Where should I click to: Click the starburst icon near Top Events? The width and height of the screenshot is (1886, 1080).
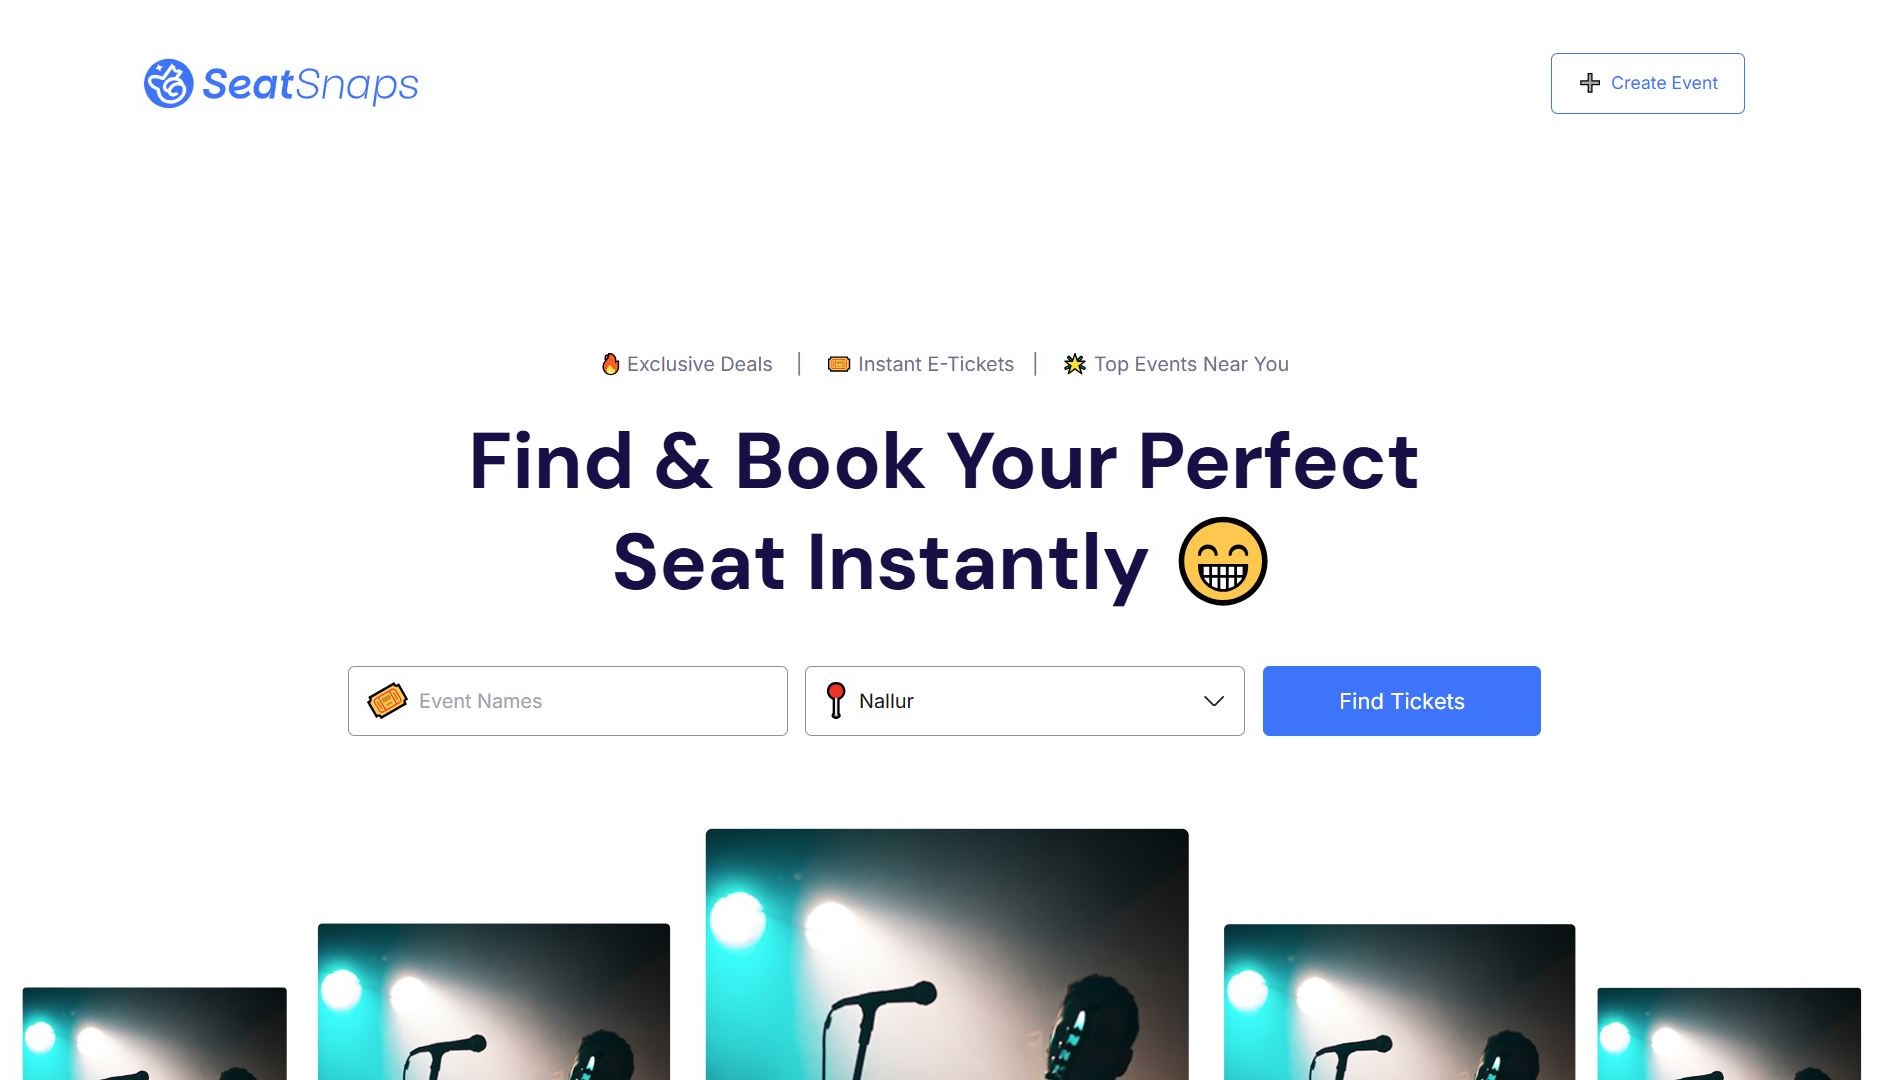pos(1074,364)
